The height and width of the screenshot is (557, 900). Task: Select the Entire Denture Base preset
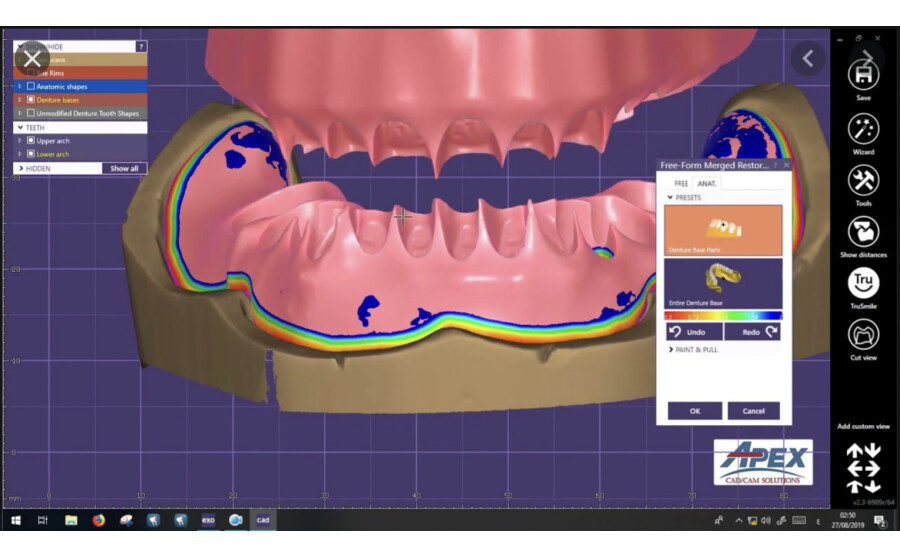(x=723, y=283)
